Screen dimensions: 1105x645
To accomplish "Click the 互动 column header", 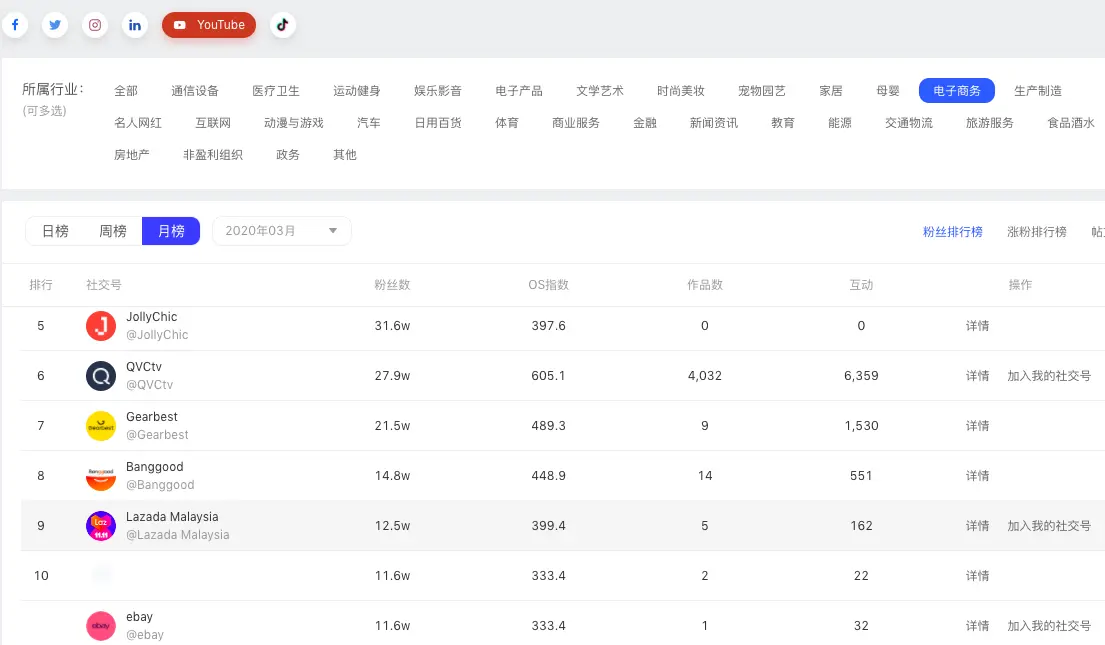I will click(862, 285).
